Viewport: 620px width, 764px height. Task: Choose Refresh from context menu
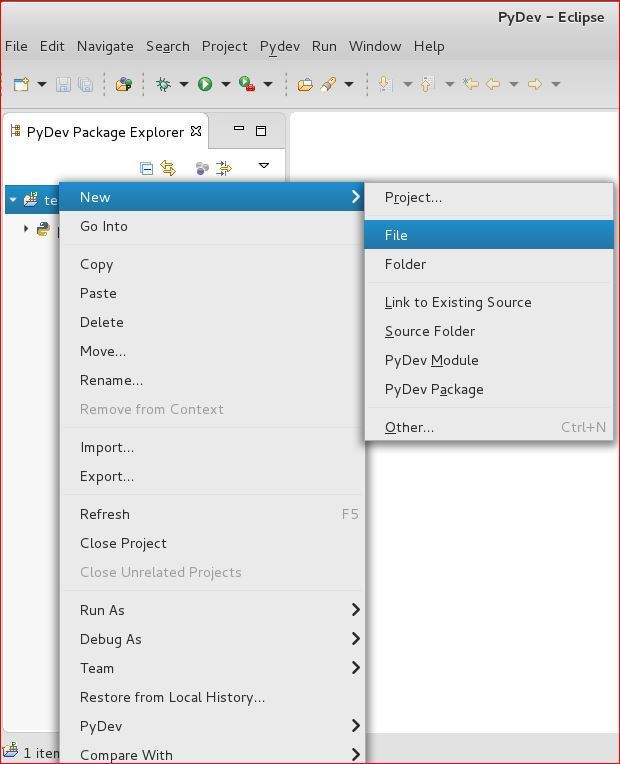click(212, 514)
